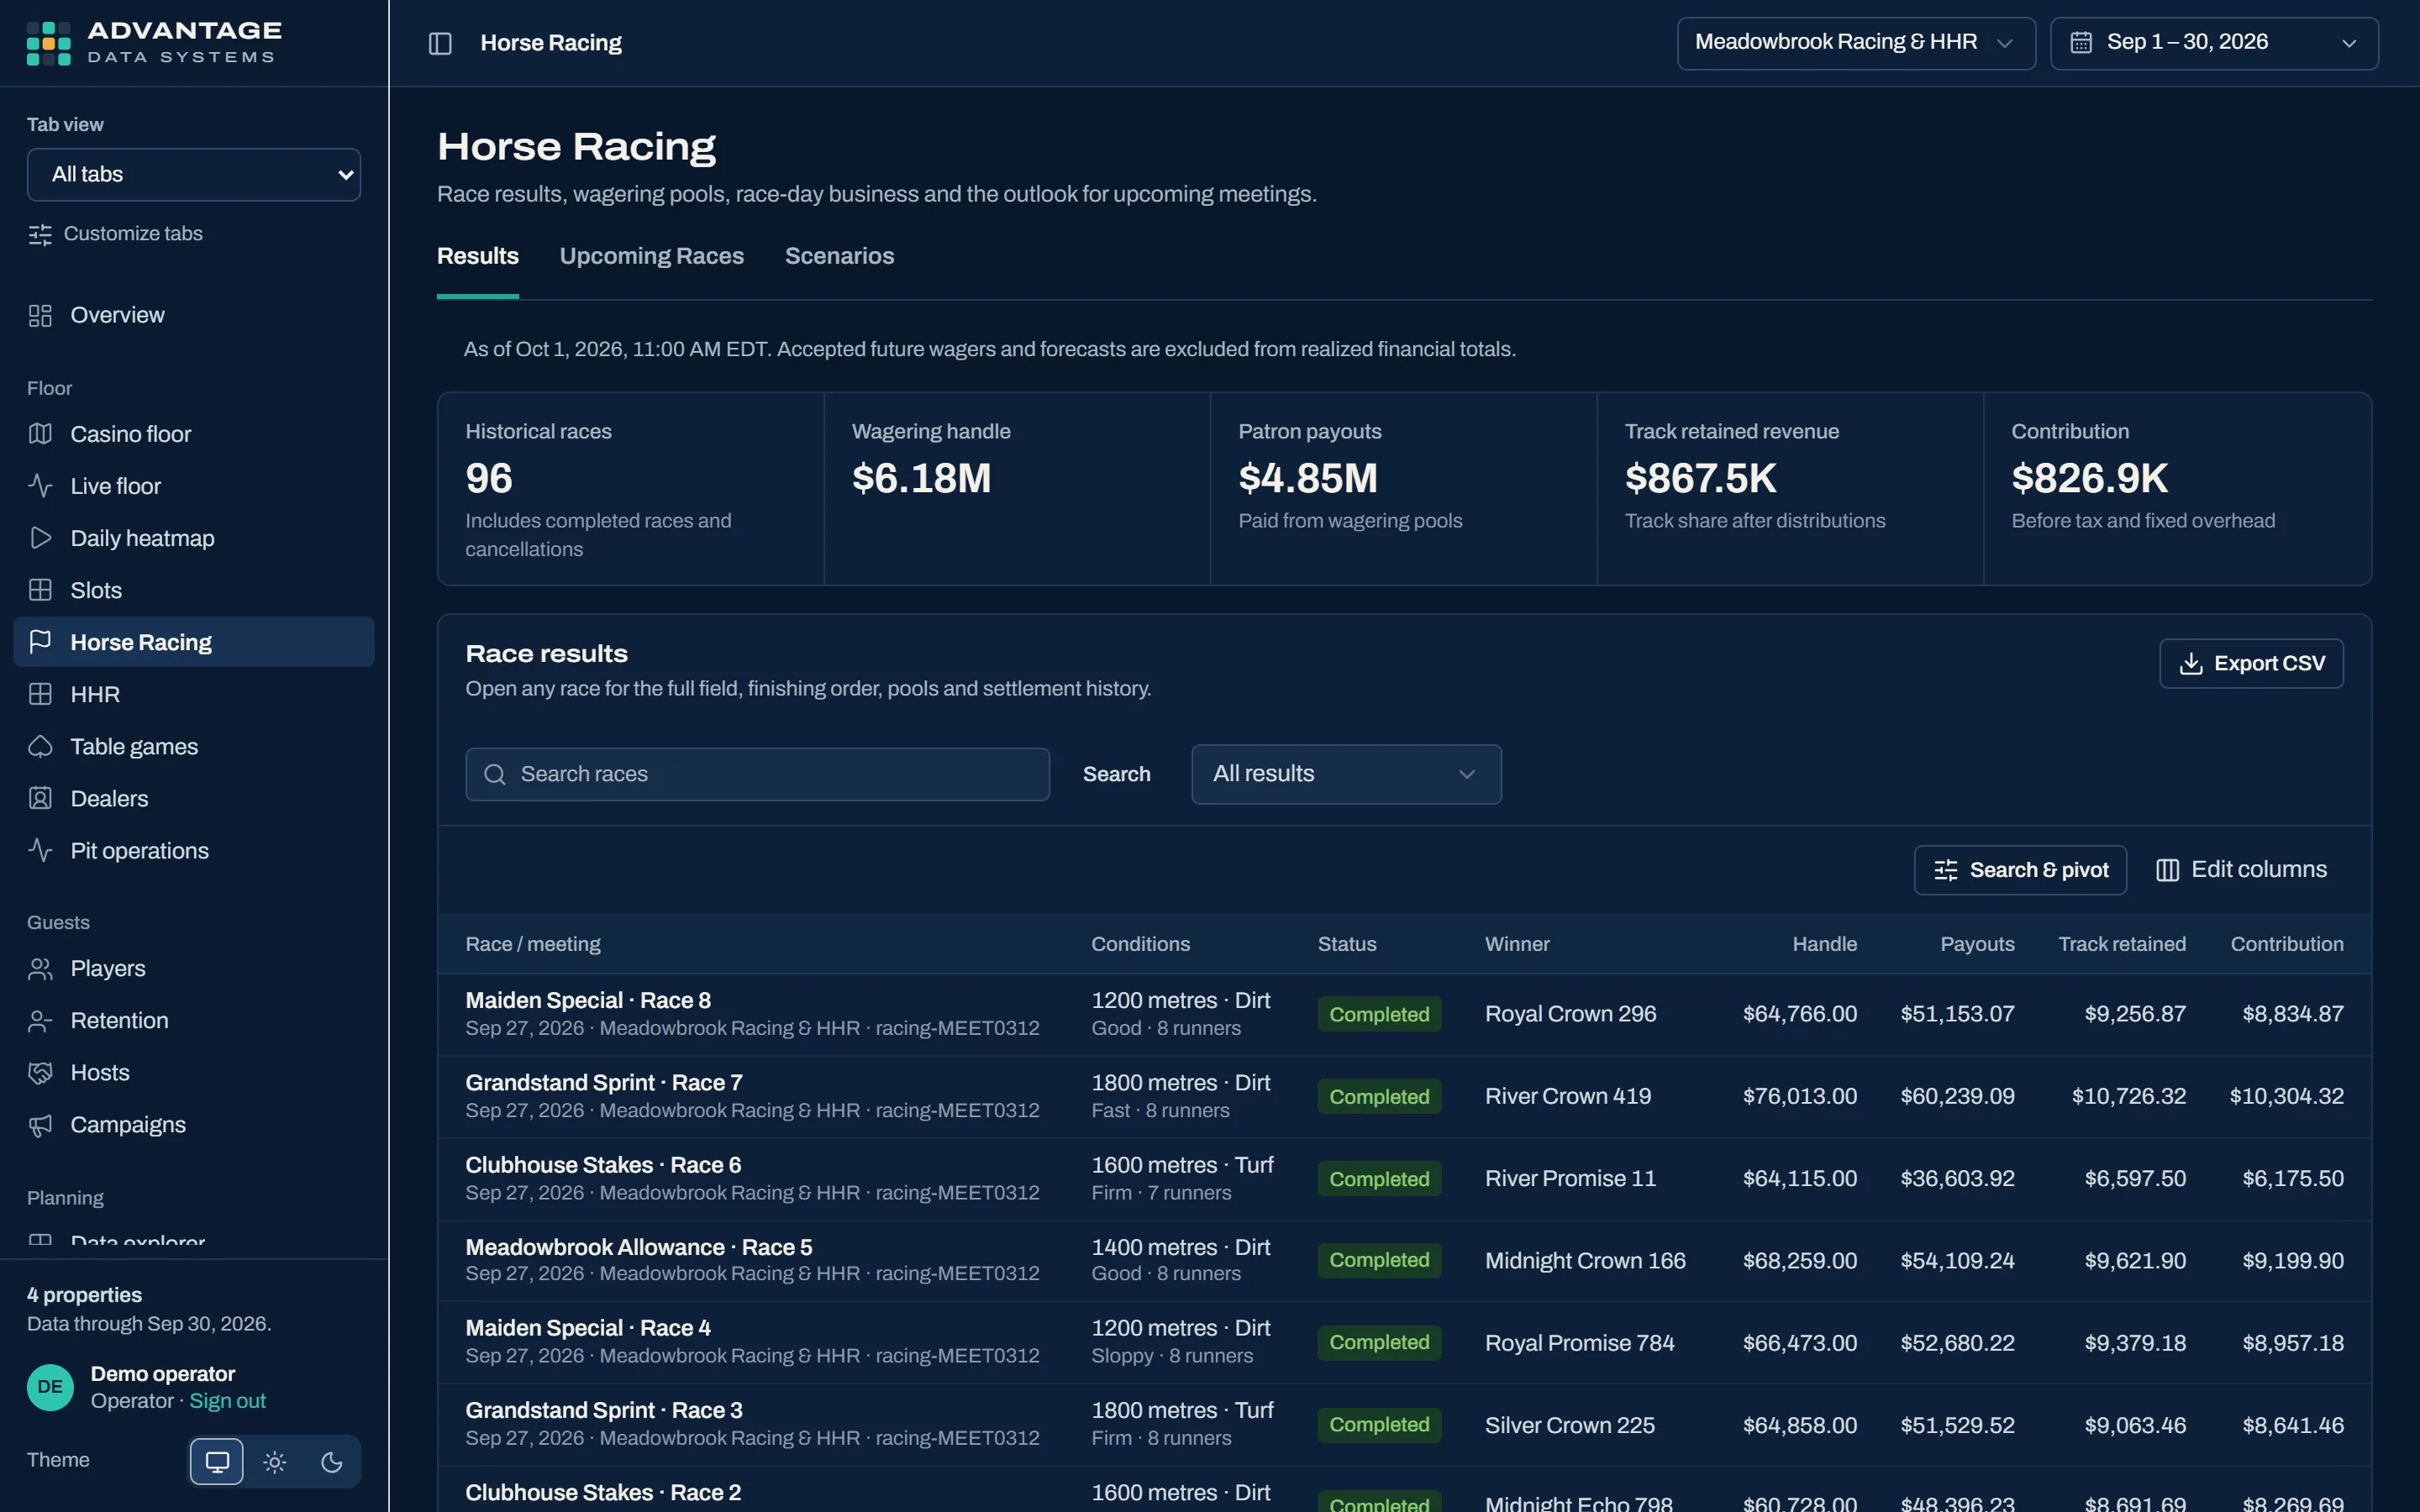Sort by the Handle column header
This screenshot has height=1512, width=2420.
click(x=1824, y=944)
